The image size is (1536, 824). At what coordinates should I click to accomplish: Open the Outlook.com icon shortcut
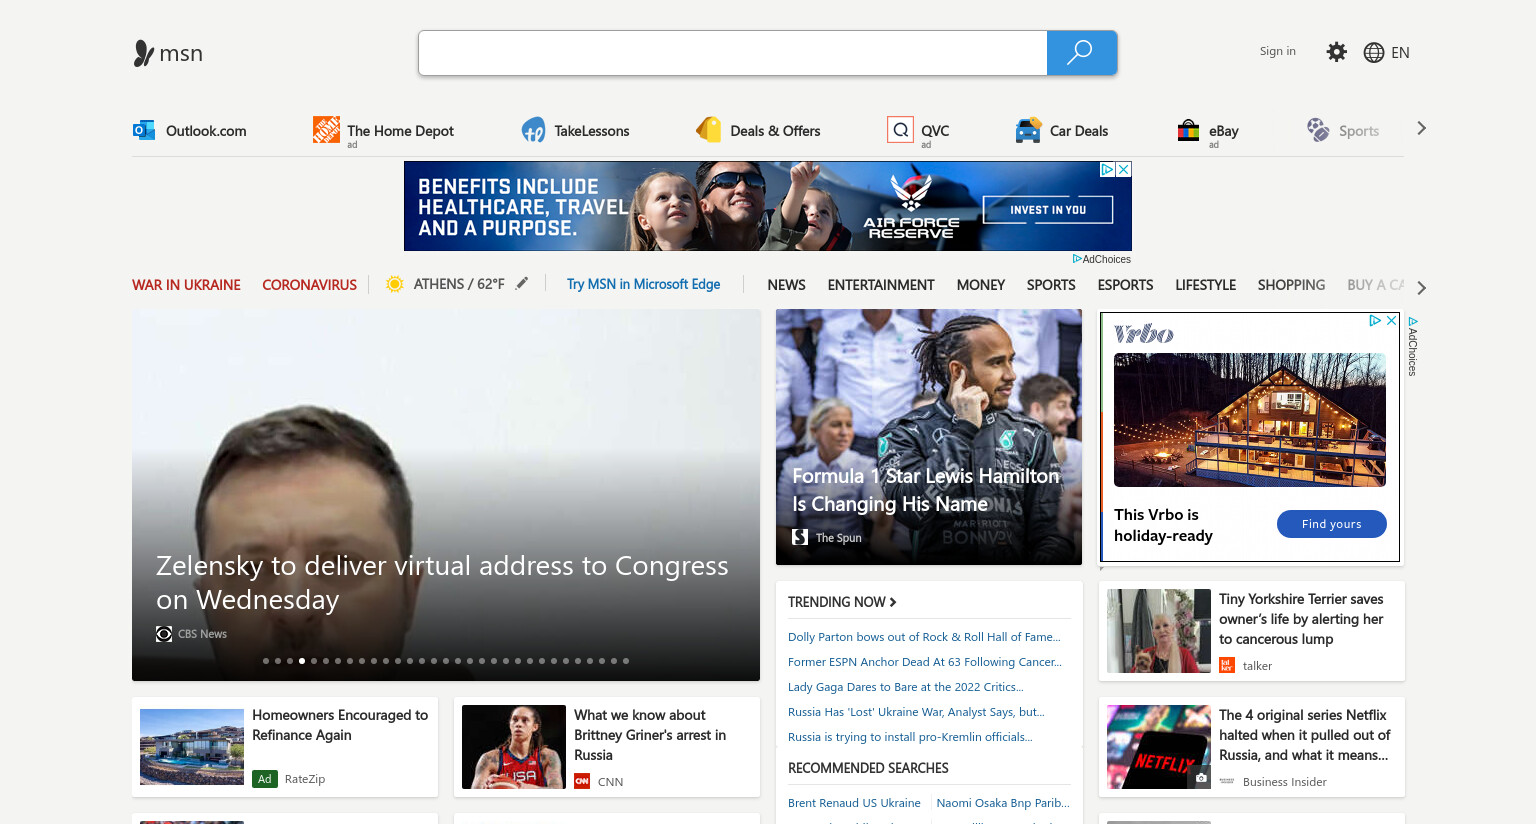(x=144, y=130)
